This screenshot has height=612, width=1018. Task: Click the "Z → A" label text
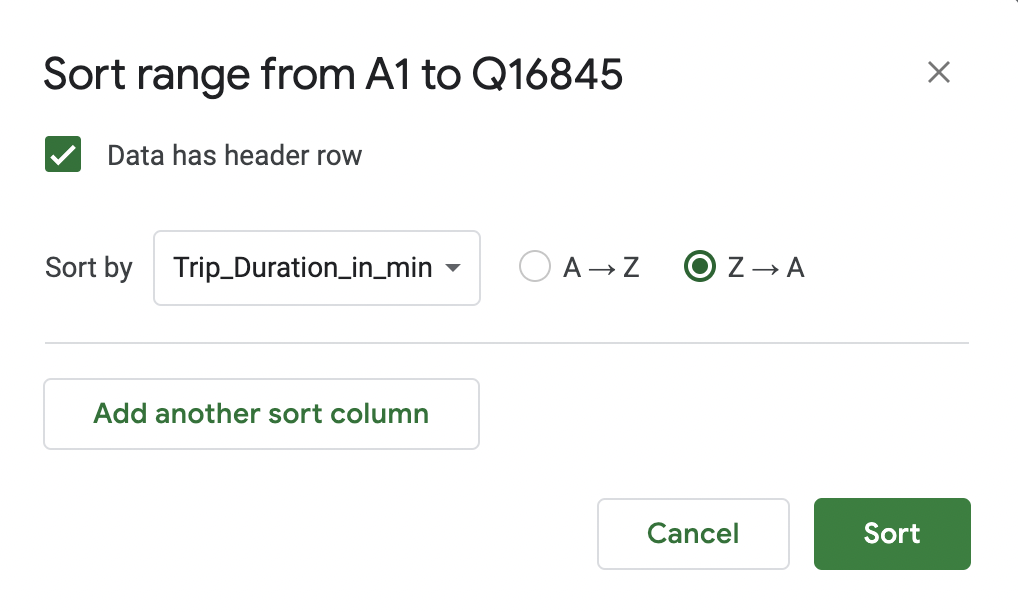click(768, 268)
